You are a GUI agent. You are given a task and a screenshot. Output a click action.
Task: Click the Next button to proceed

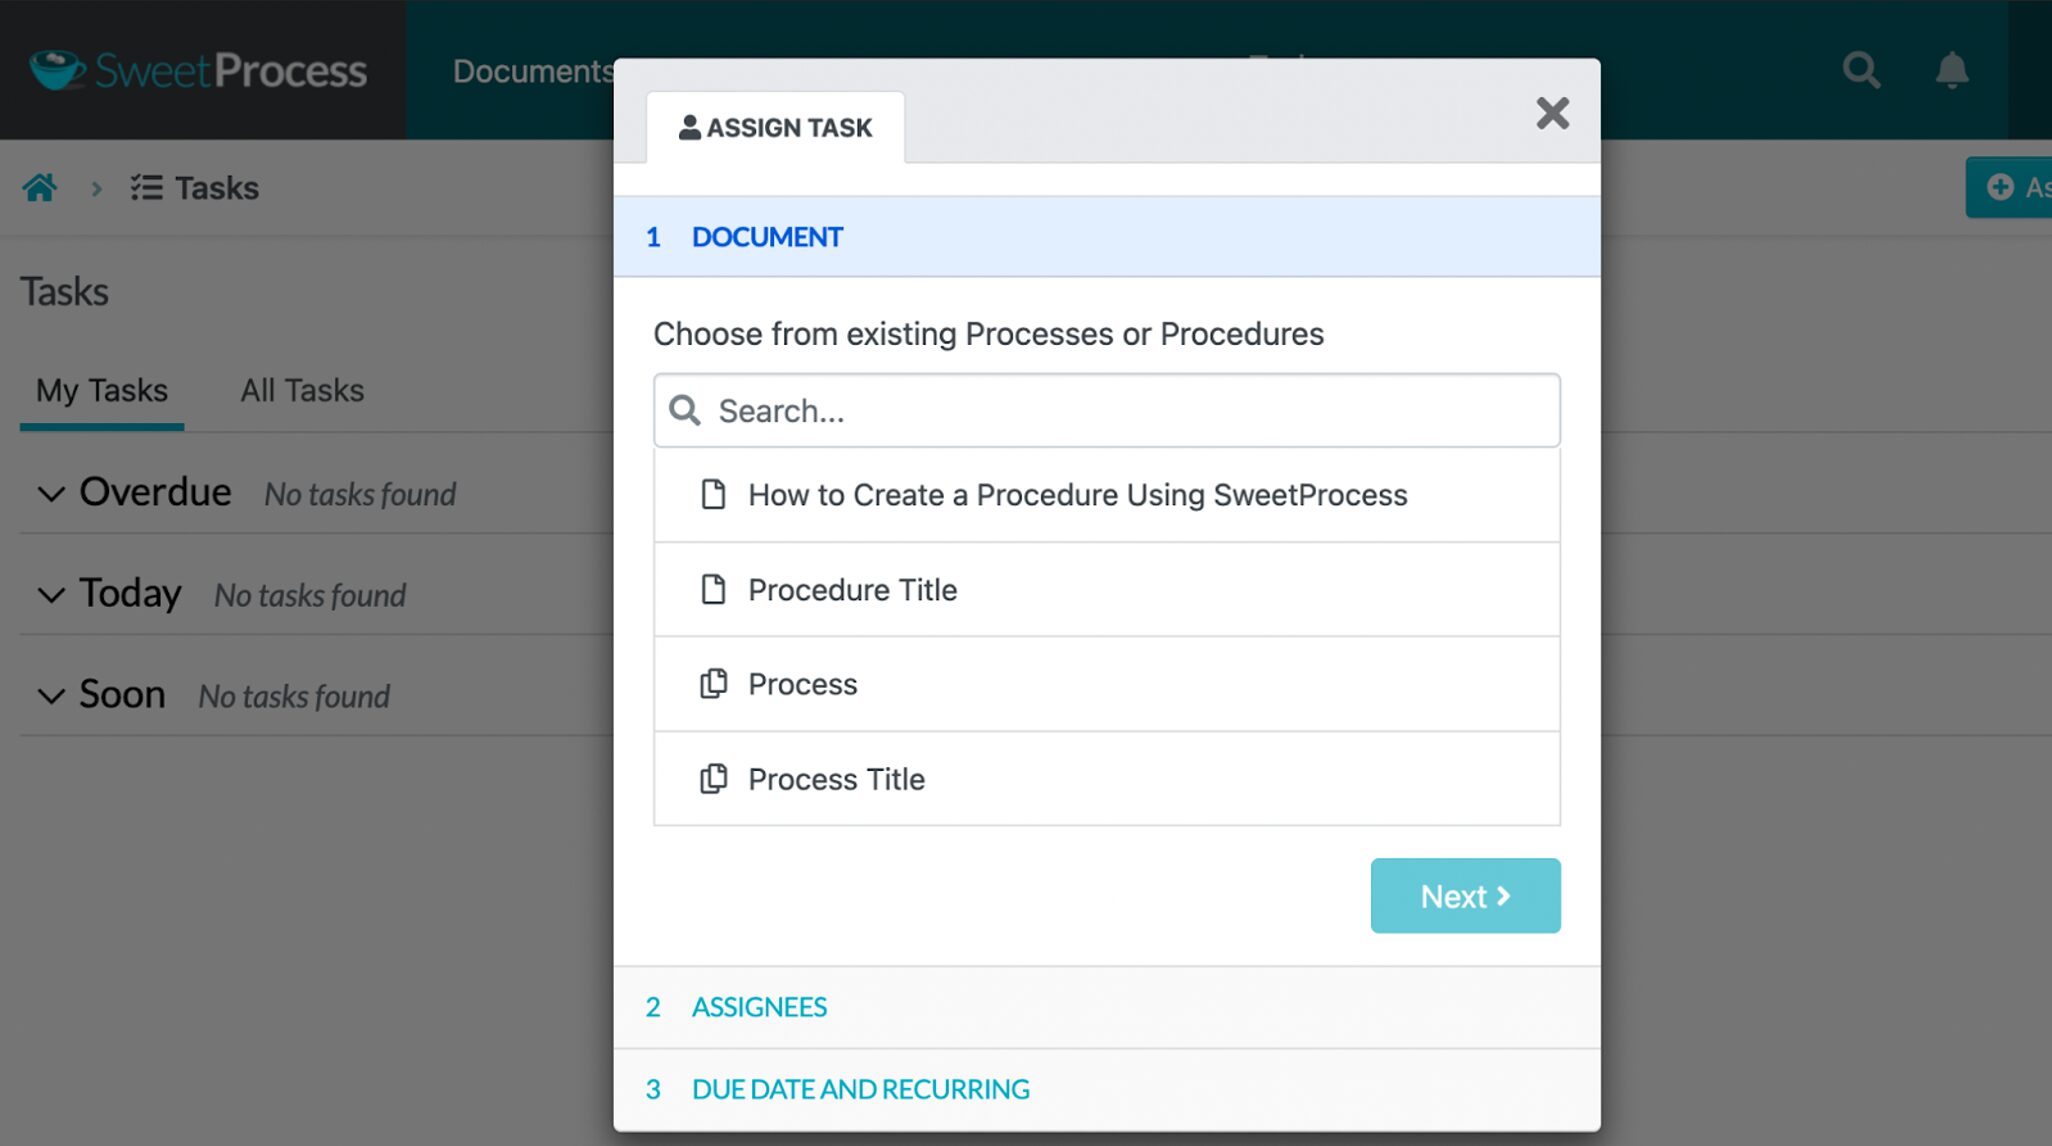coord(1466,895)
